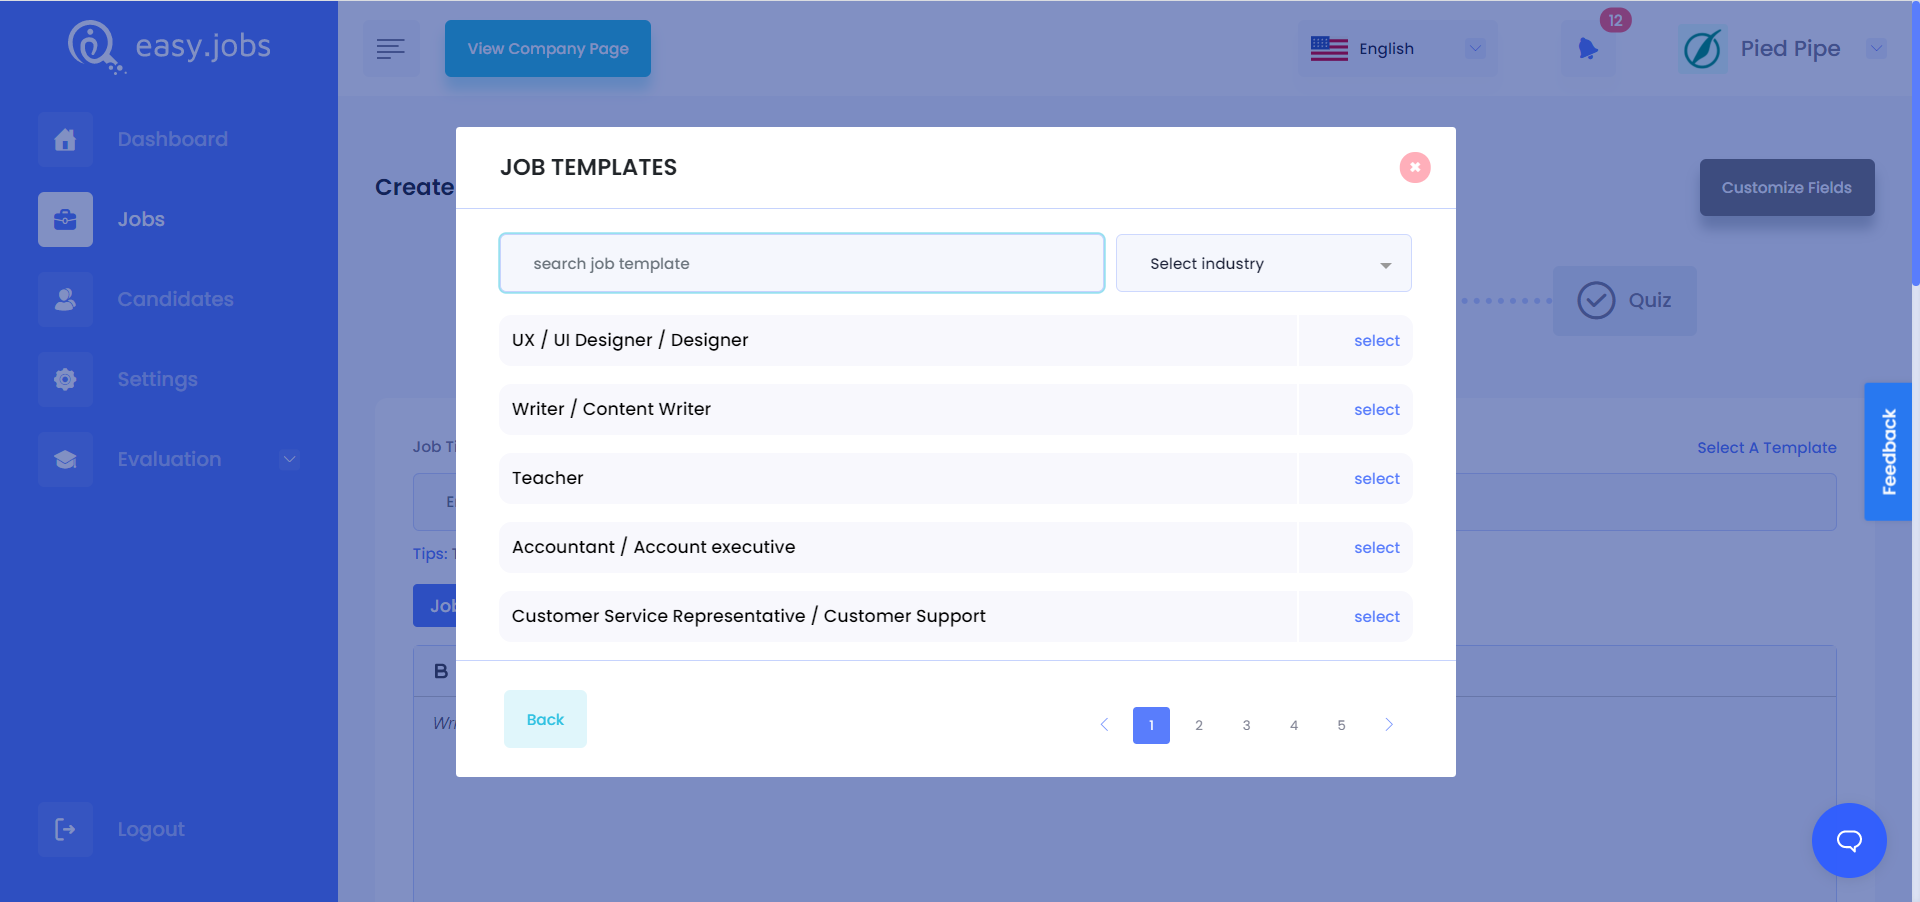Click the easy.jobs logo
The height and width of the screenshot is (902, 1920).
168,46
